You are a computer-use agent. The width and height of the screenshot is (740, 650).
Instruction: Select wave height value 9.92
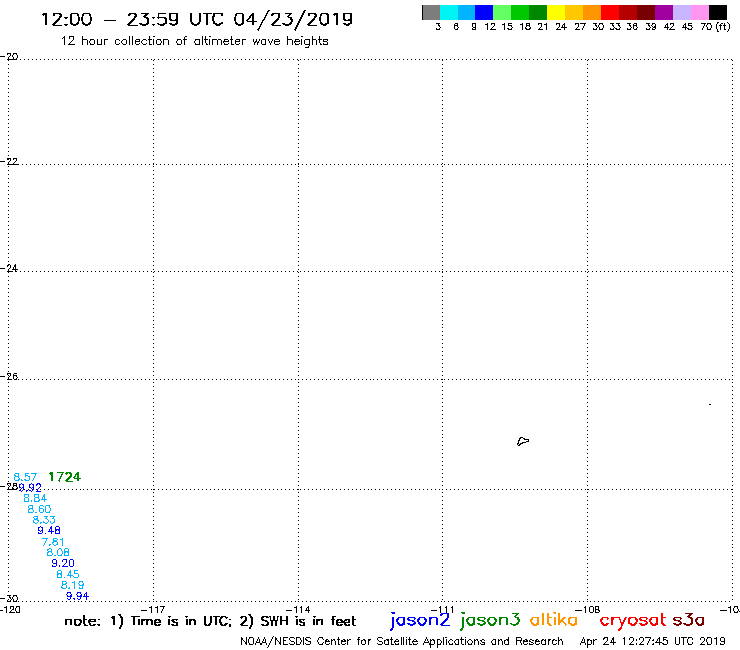[30, 487]
